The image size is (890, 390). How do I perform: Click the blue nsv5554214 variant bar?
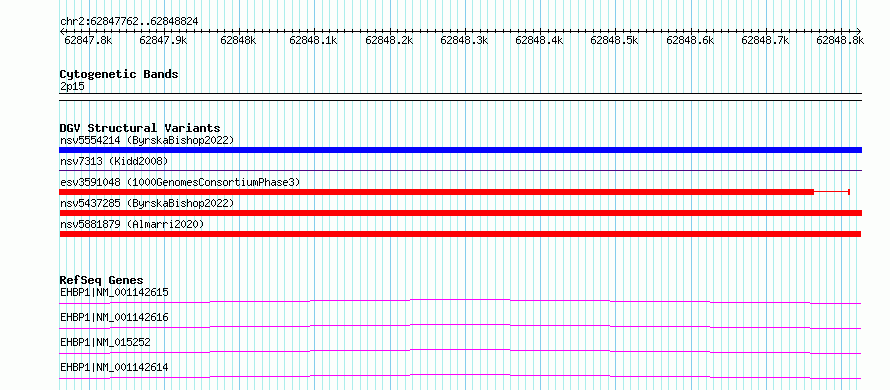tap(460, 150)
